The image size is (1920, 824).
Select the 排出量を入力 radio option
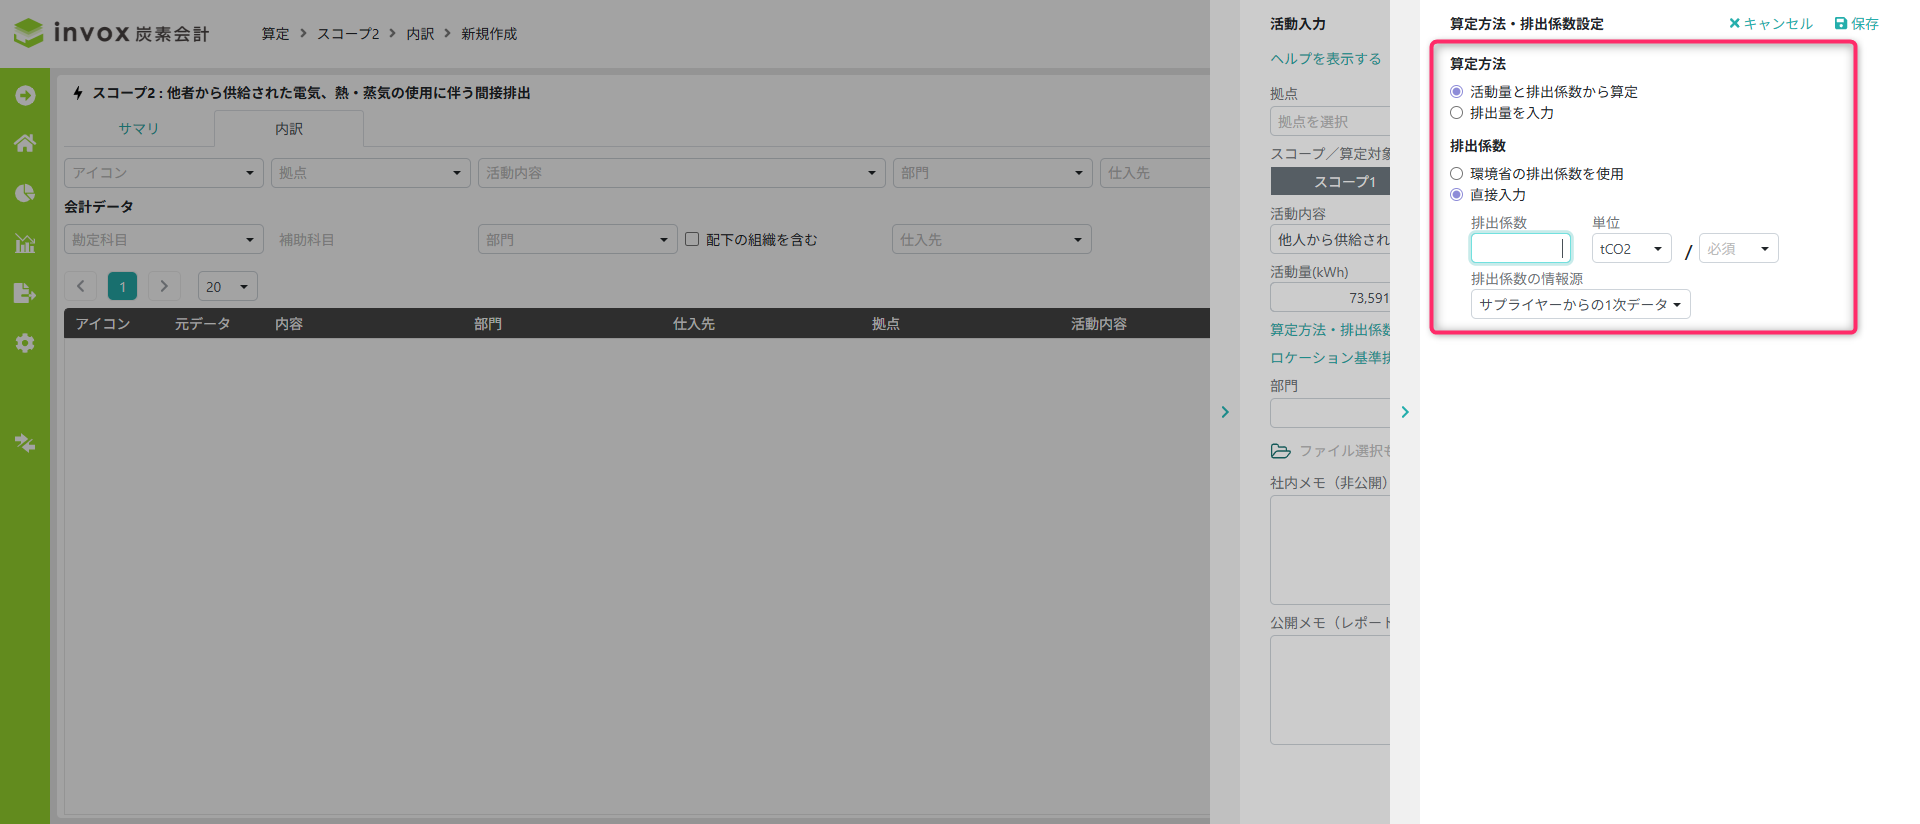point(1456,113)
